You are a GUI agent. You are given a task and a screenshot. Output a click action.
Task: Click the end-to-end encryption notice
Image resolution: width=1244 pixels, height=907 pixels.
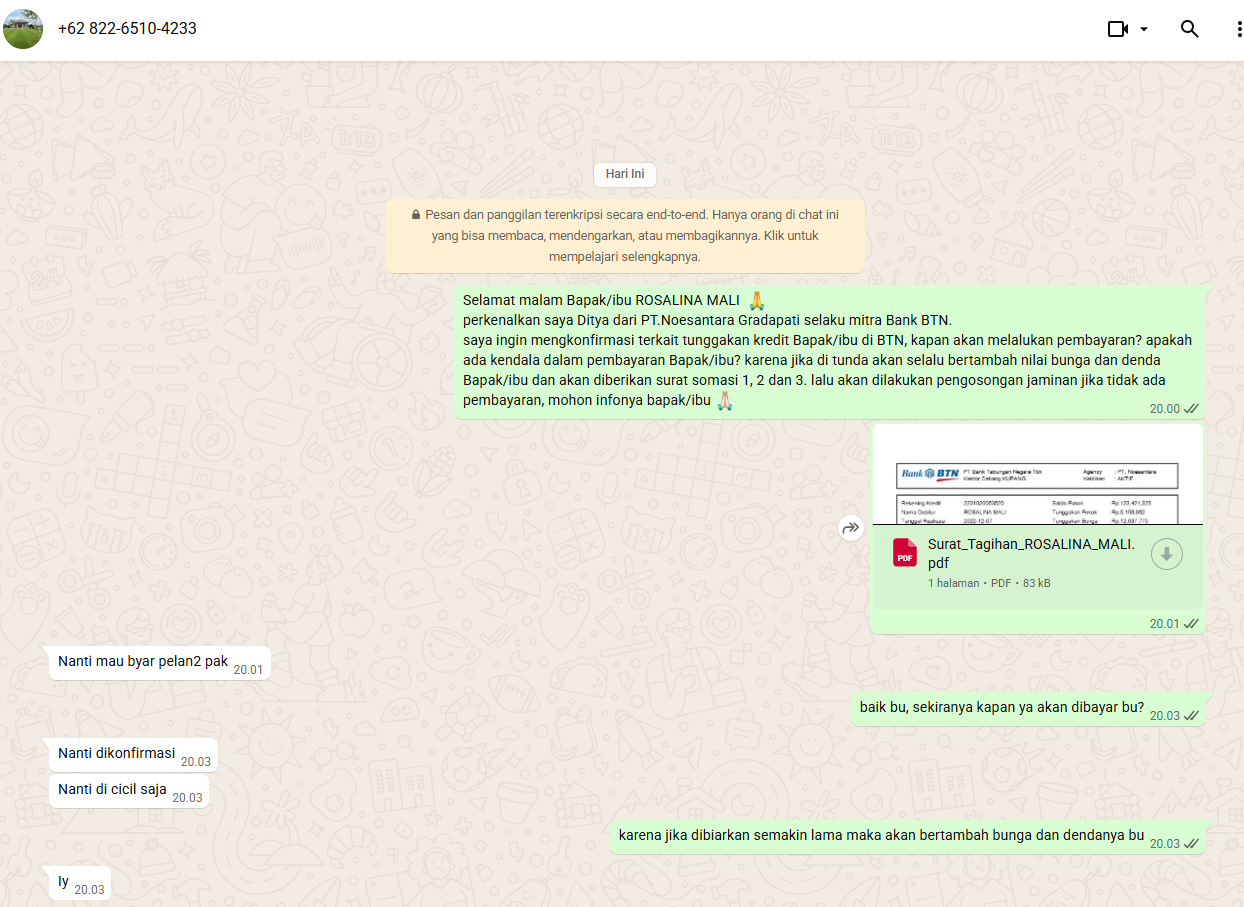[x=624, y=235]
